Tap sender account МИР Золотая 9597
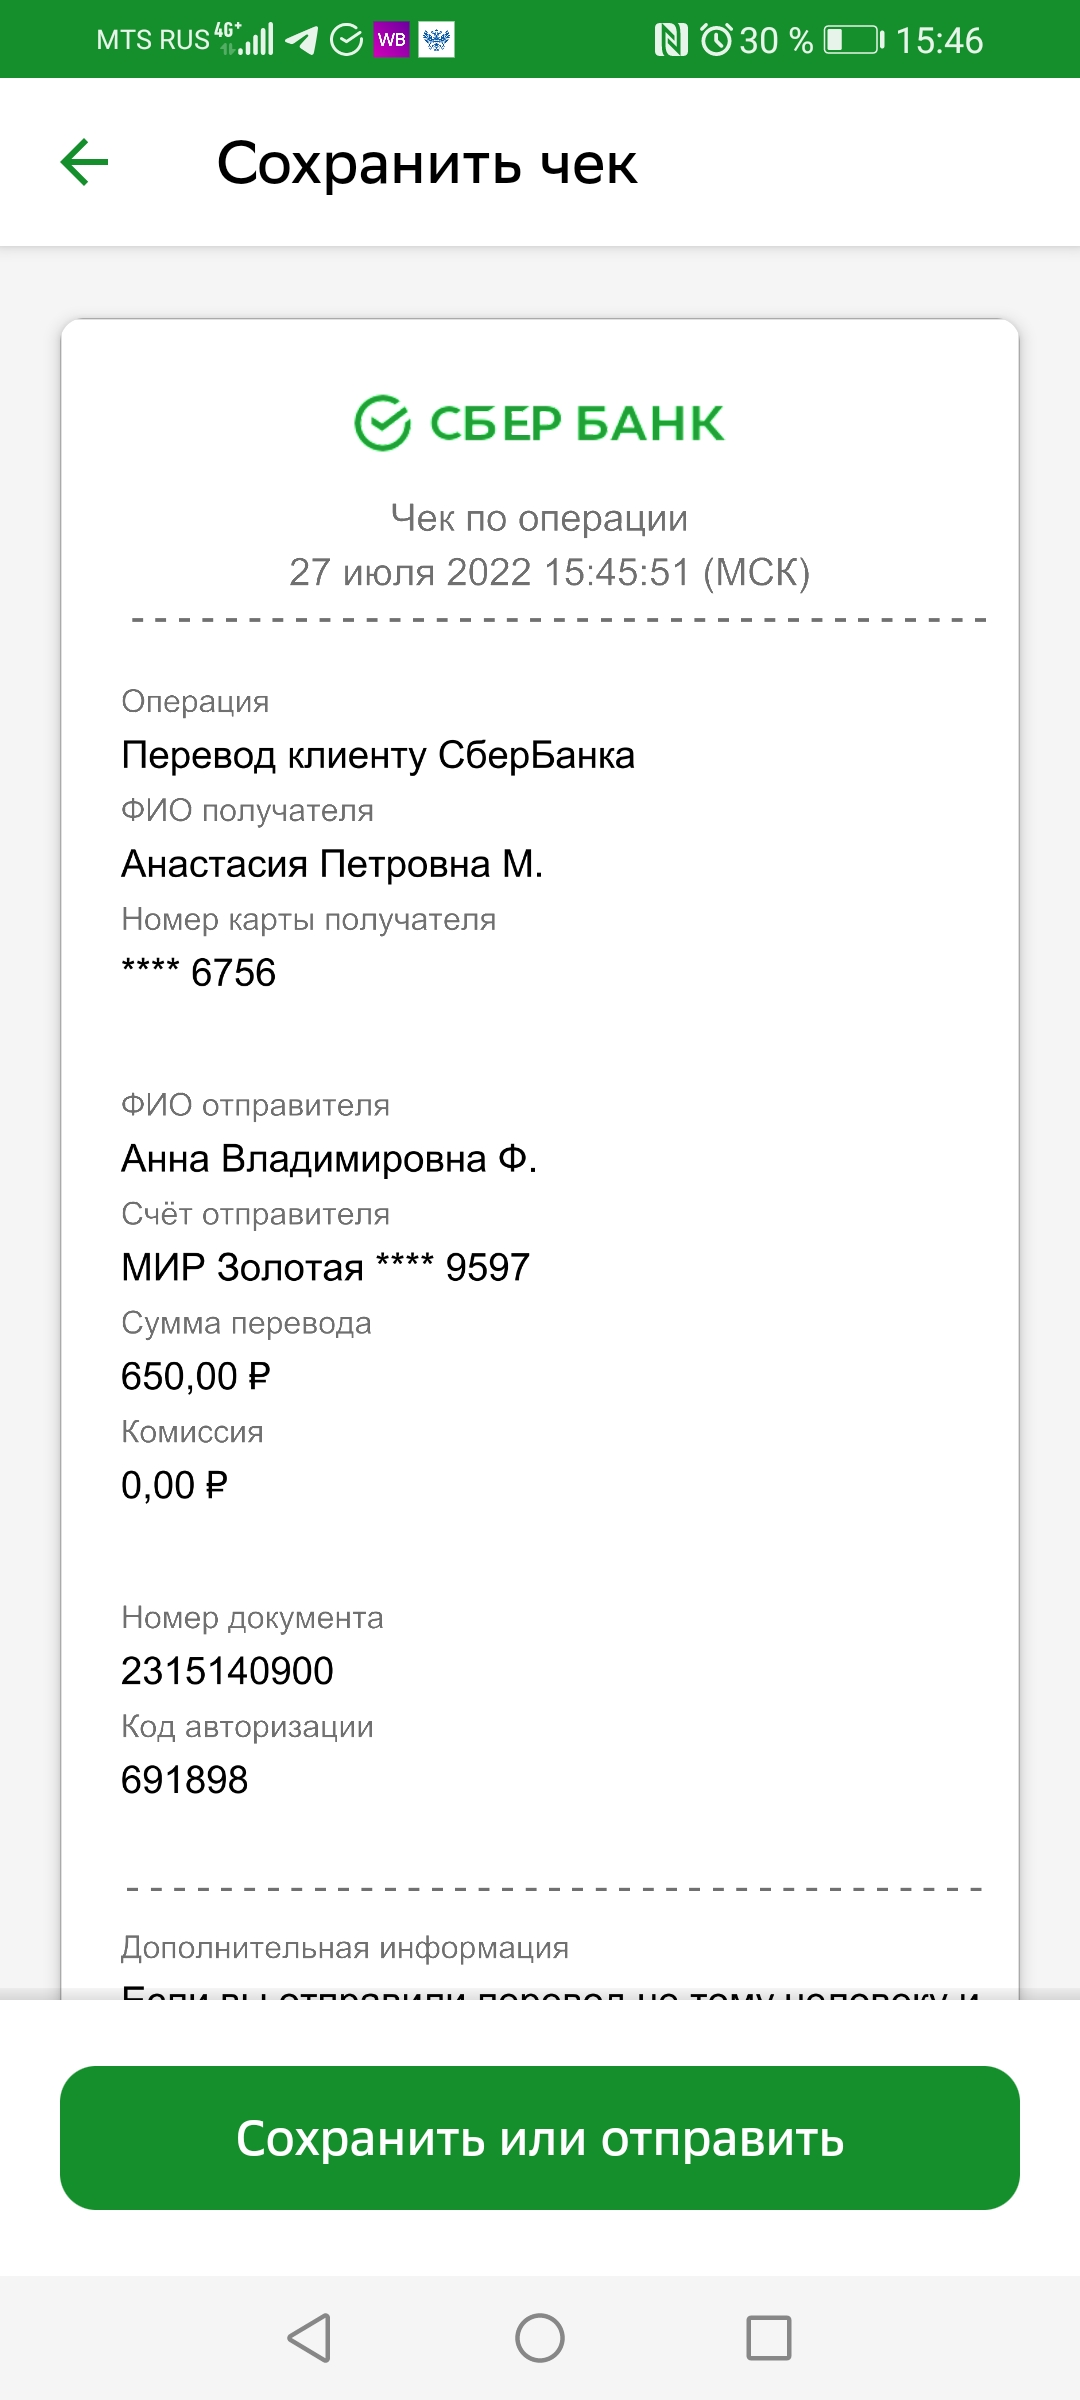Screen dimensions: 1080x2400 pyautogui.click(x=325, y=1268)
